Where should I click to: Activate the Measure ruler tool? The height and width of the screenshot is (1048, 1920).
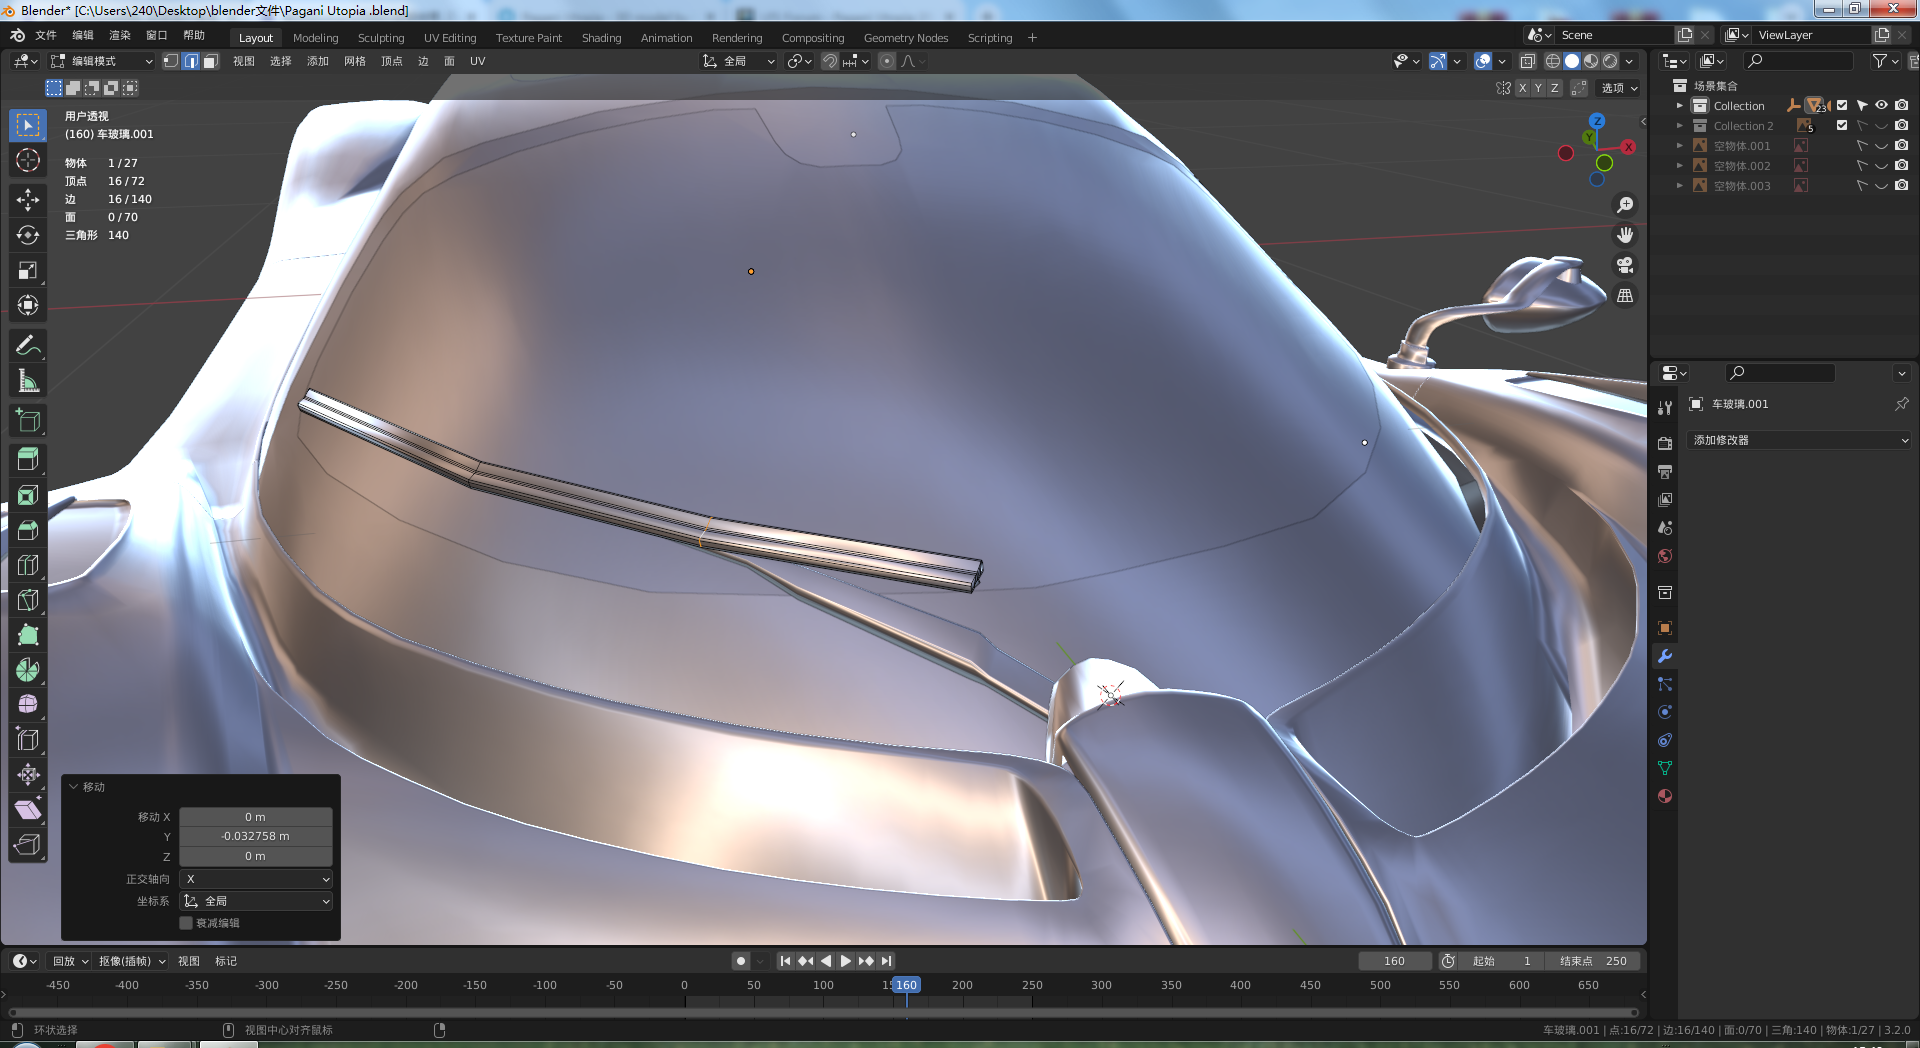tap(28, 381)
